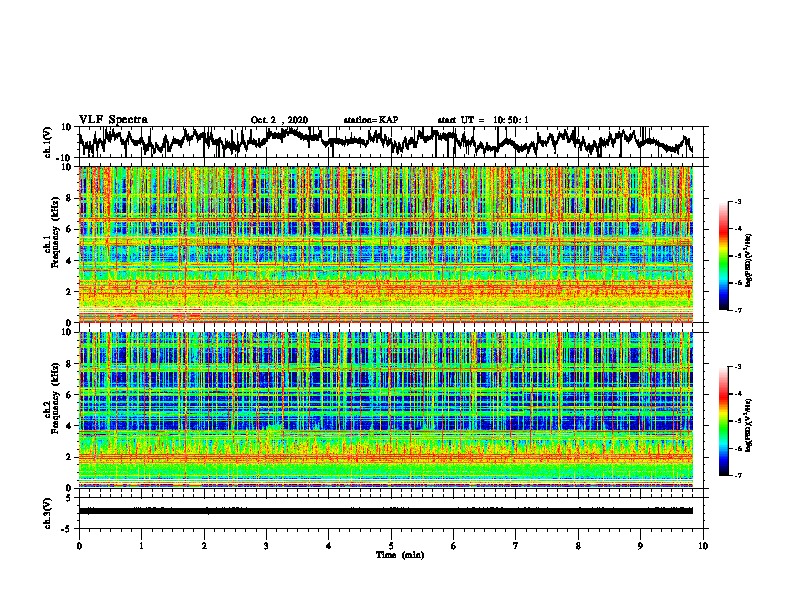
Task: Click the "-5" tick on ch.3 axis
Action: coord(68,529)
